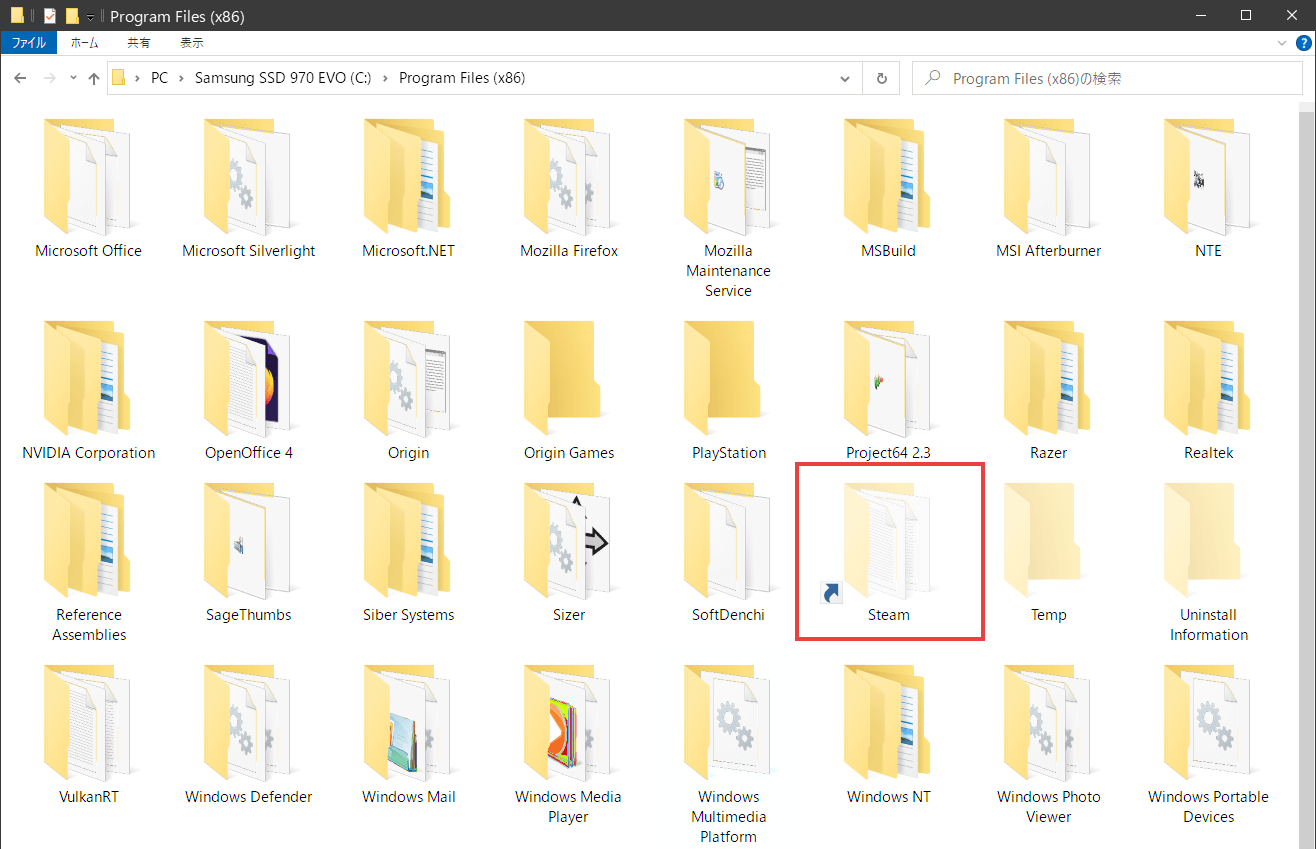Select the Windows Multimedia Platform folder icon
Viewport: 1316px width, 849px height.
point(728,723)
